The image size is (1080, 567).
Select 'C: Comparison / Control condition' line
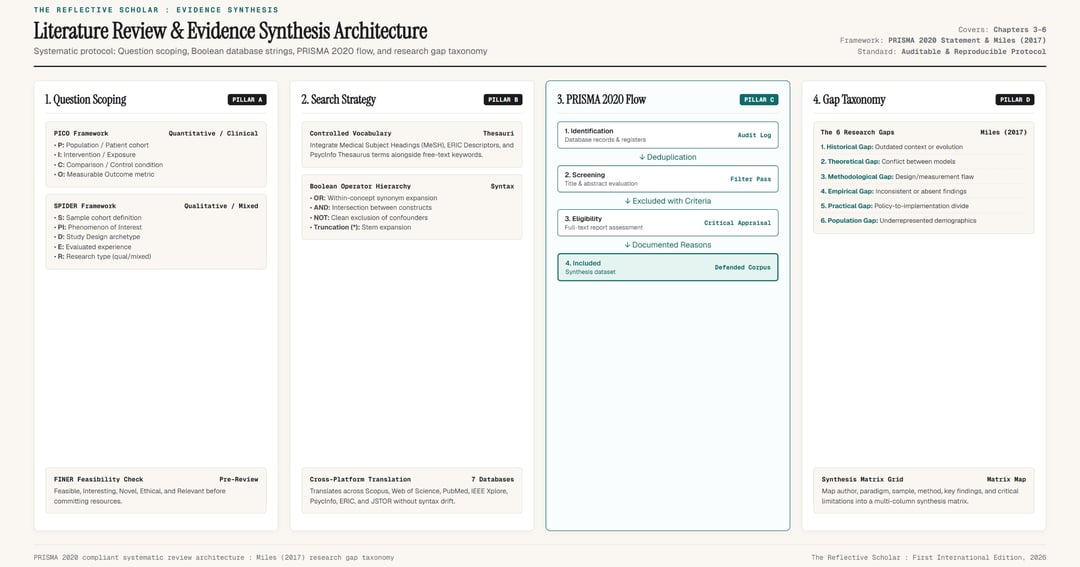(109, 165)
